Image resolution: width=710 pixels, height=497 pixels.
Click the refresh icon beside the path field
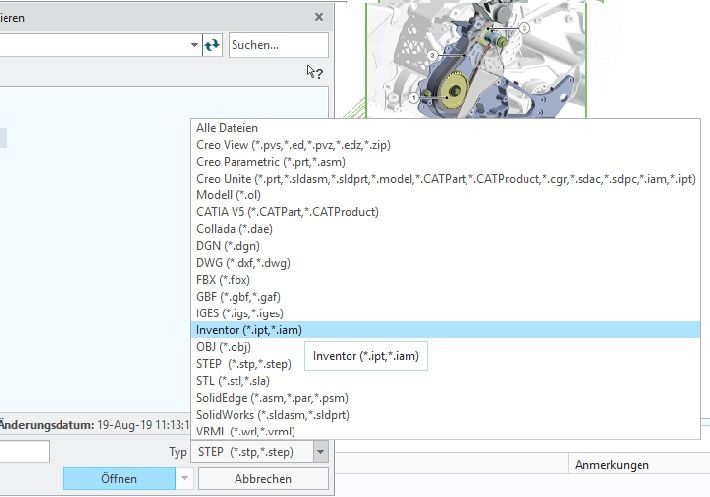[212, 45]
